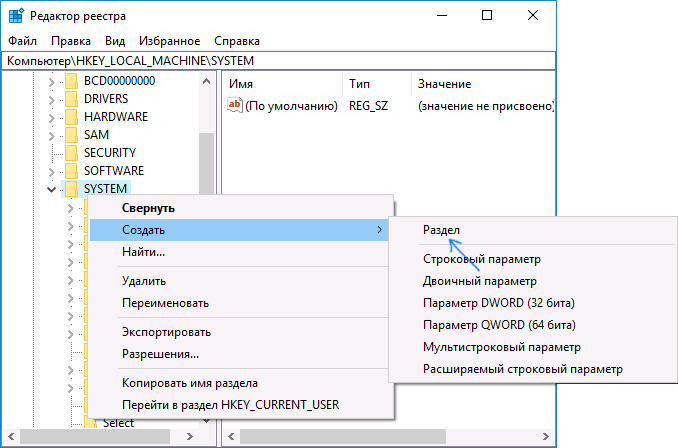Collapse the SYSTEM key tree node
This screenshot has height=448, width=678.
pyautogui.click(x=51, y=189)
